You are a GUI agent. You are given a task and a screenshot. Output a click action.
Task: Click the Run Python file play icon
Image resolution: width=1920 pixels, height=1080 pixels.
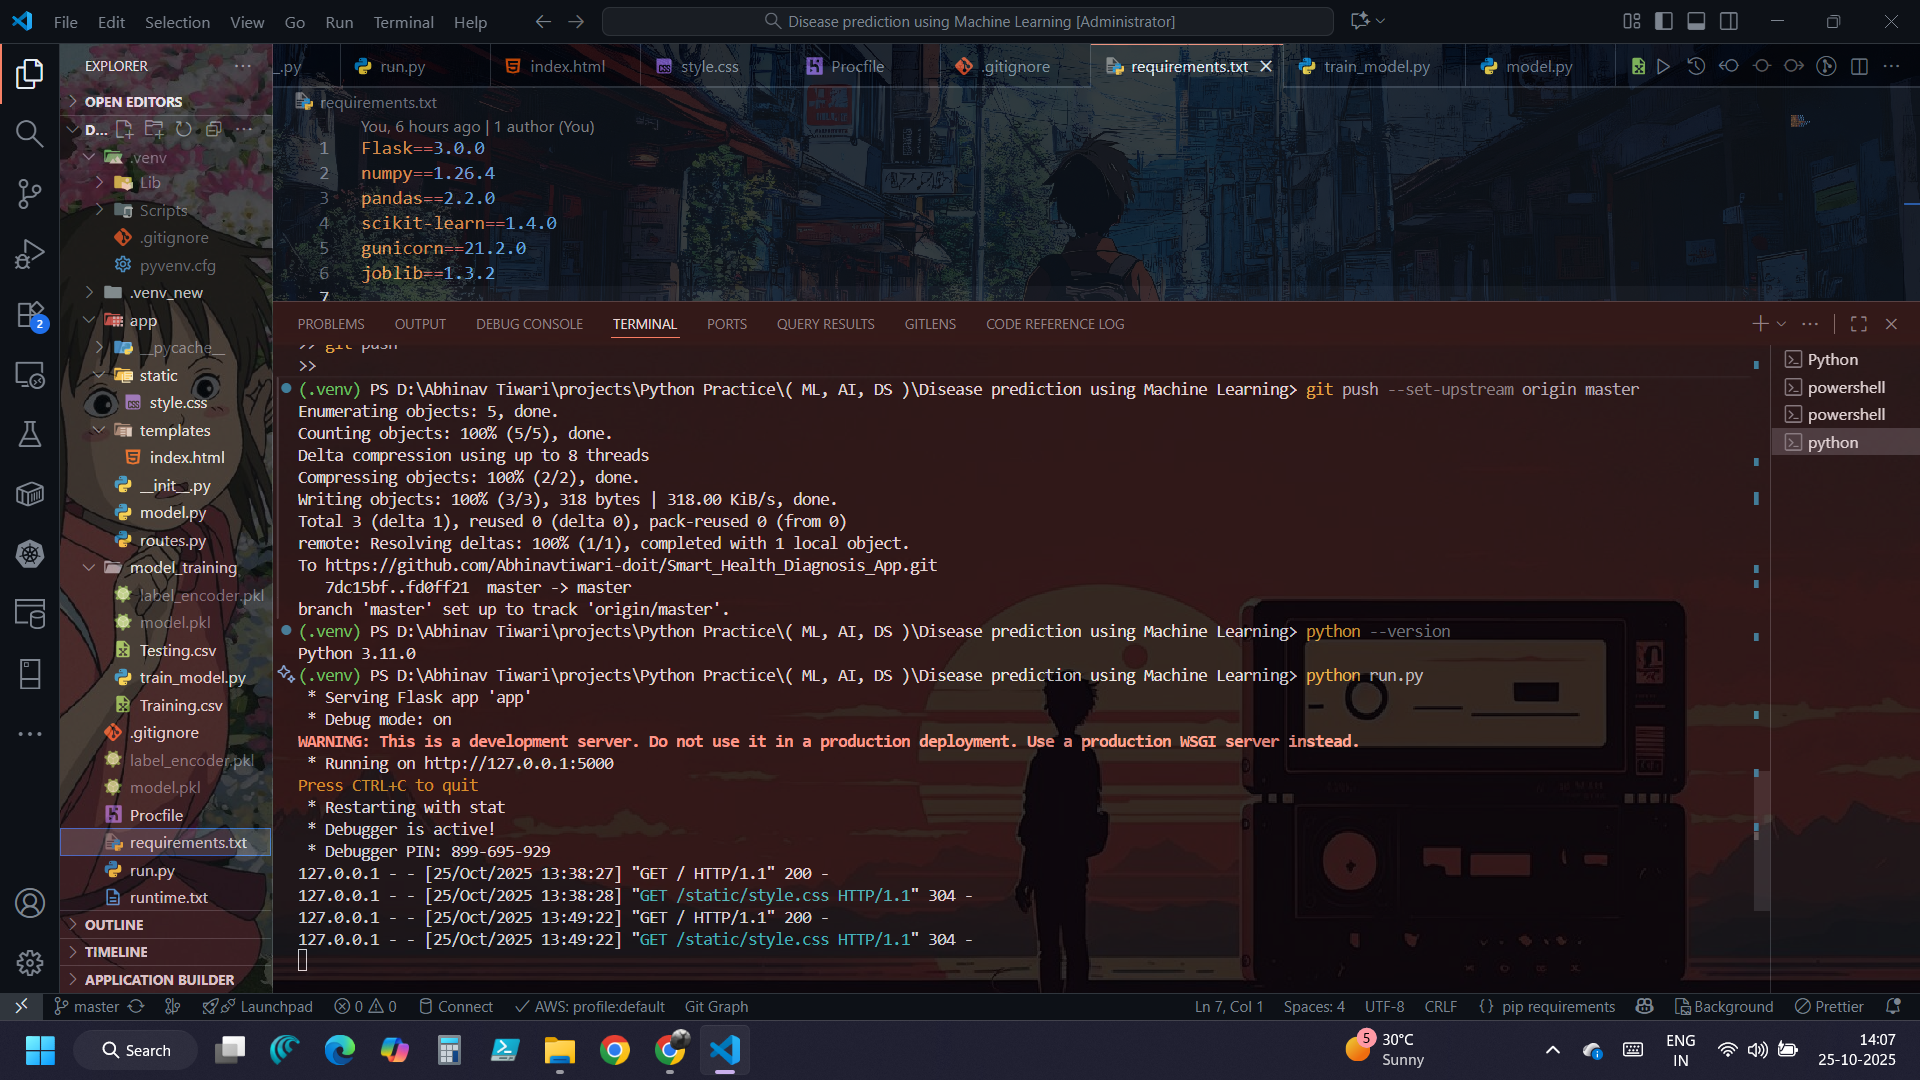(x=1663, y=66)
